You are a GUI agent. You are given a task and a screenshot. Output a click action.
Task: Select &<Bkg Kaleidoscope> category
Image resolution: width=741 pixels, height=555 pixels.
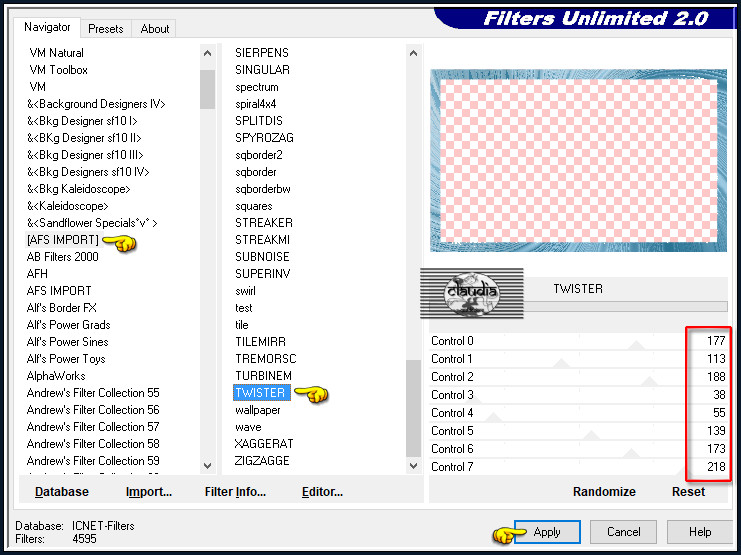(78, 189)
